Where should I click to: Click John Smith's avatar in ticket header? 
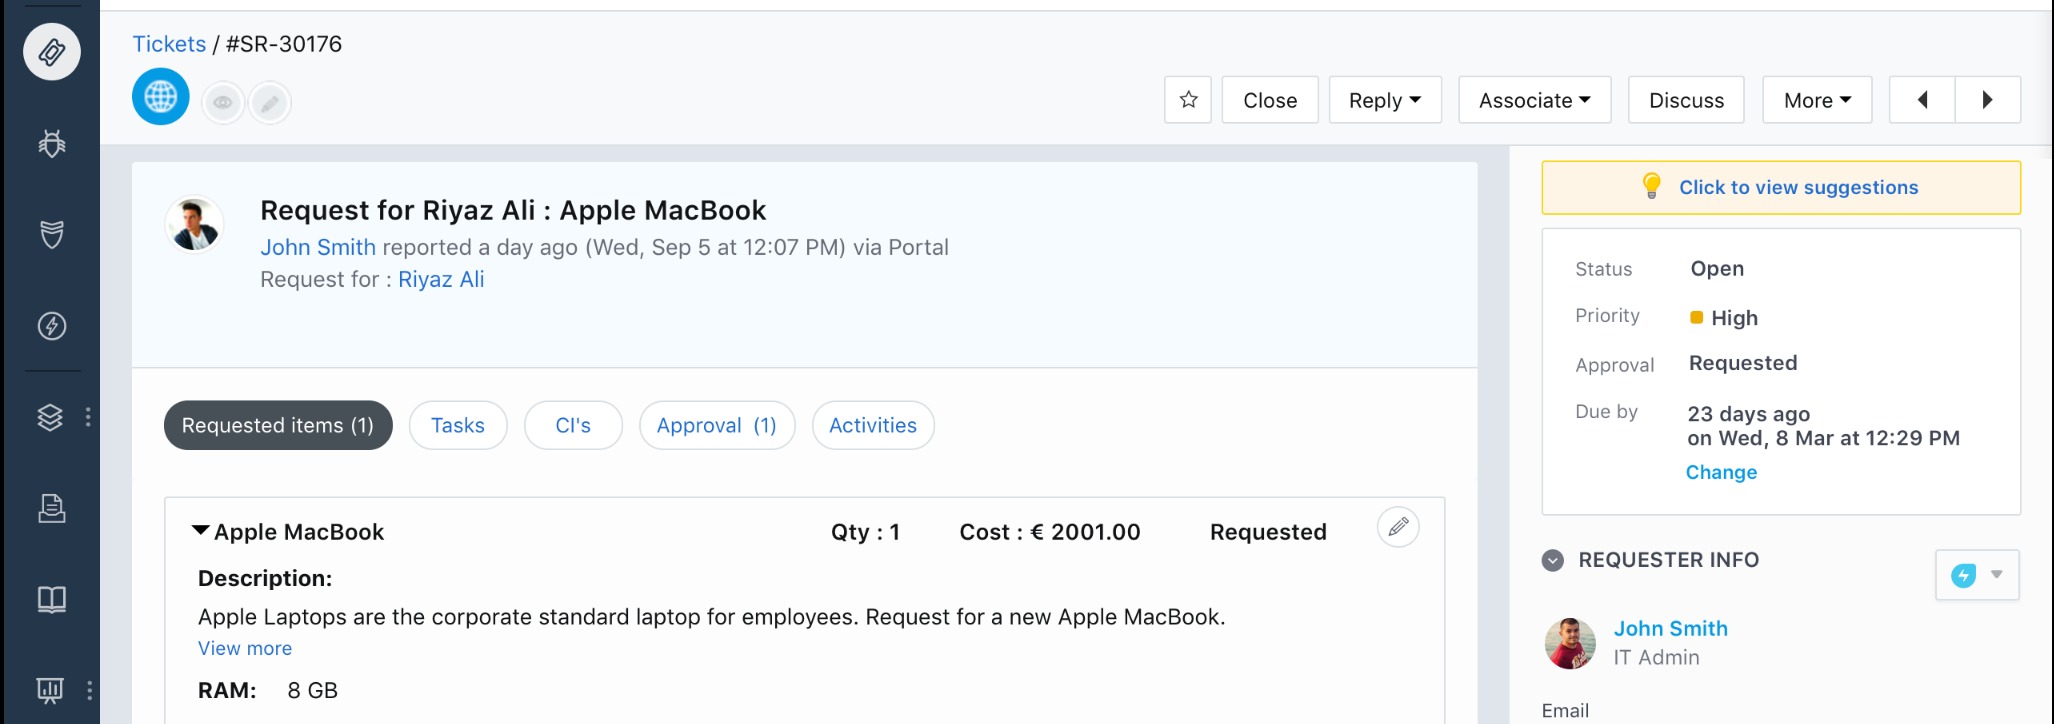(194, 224)
